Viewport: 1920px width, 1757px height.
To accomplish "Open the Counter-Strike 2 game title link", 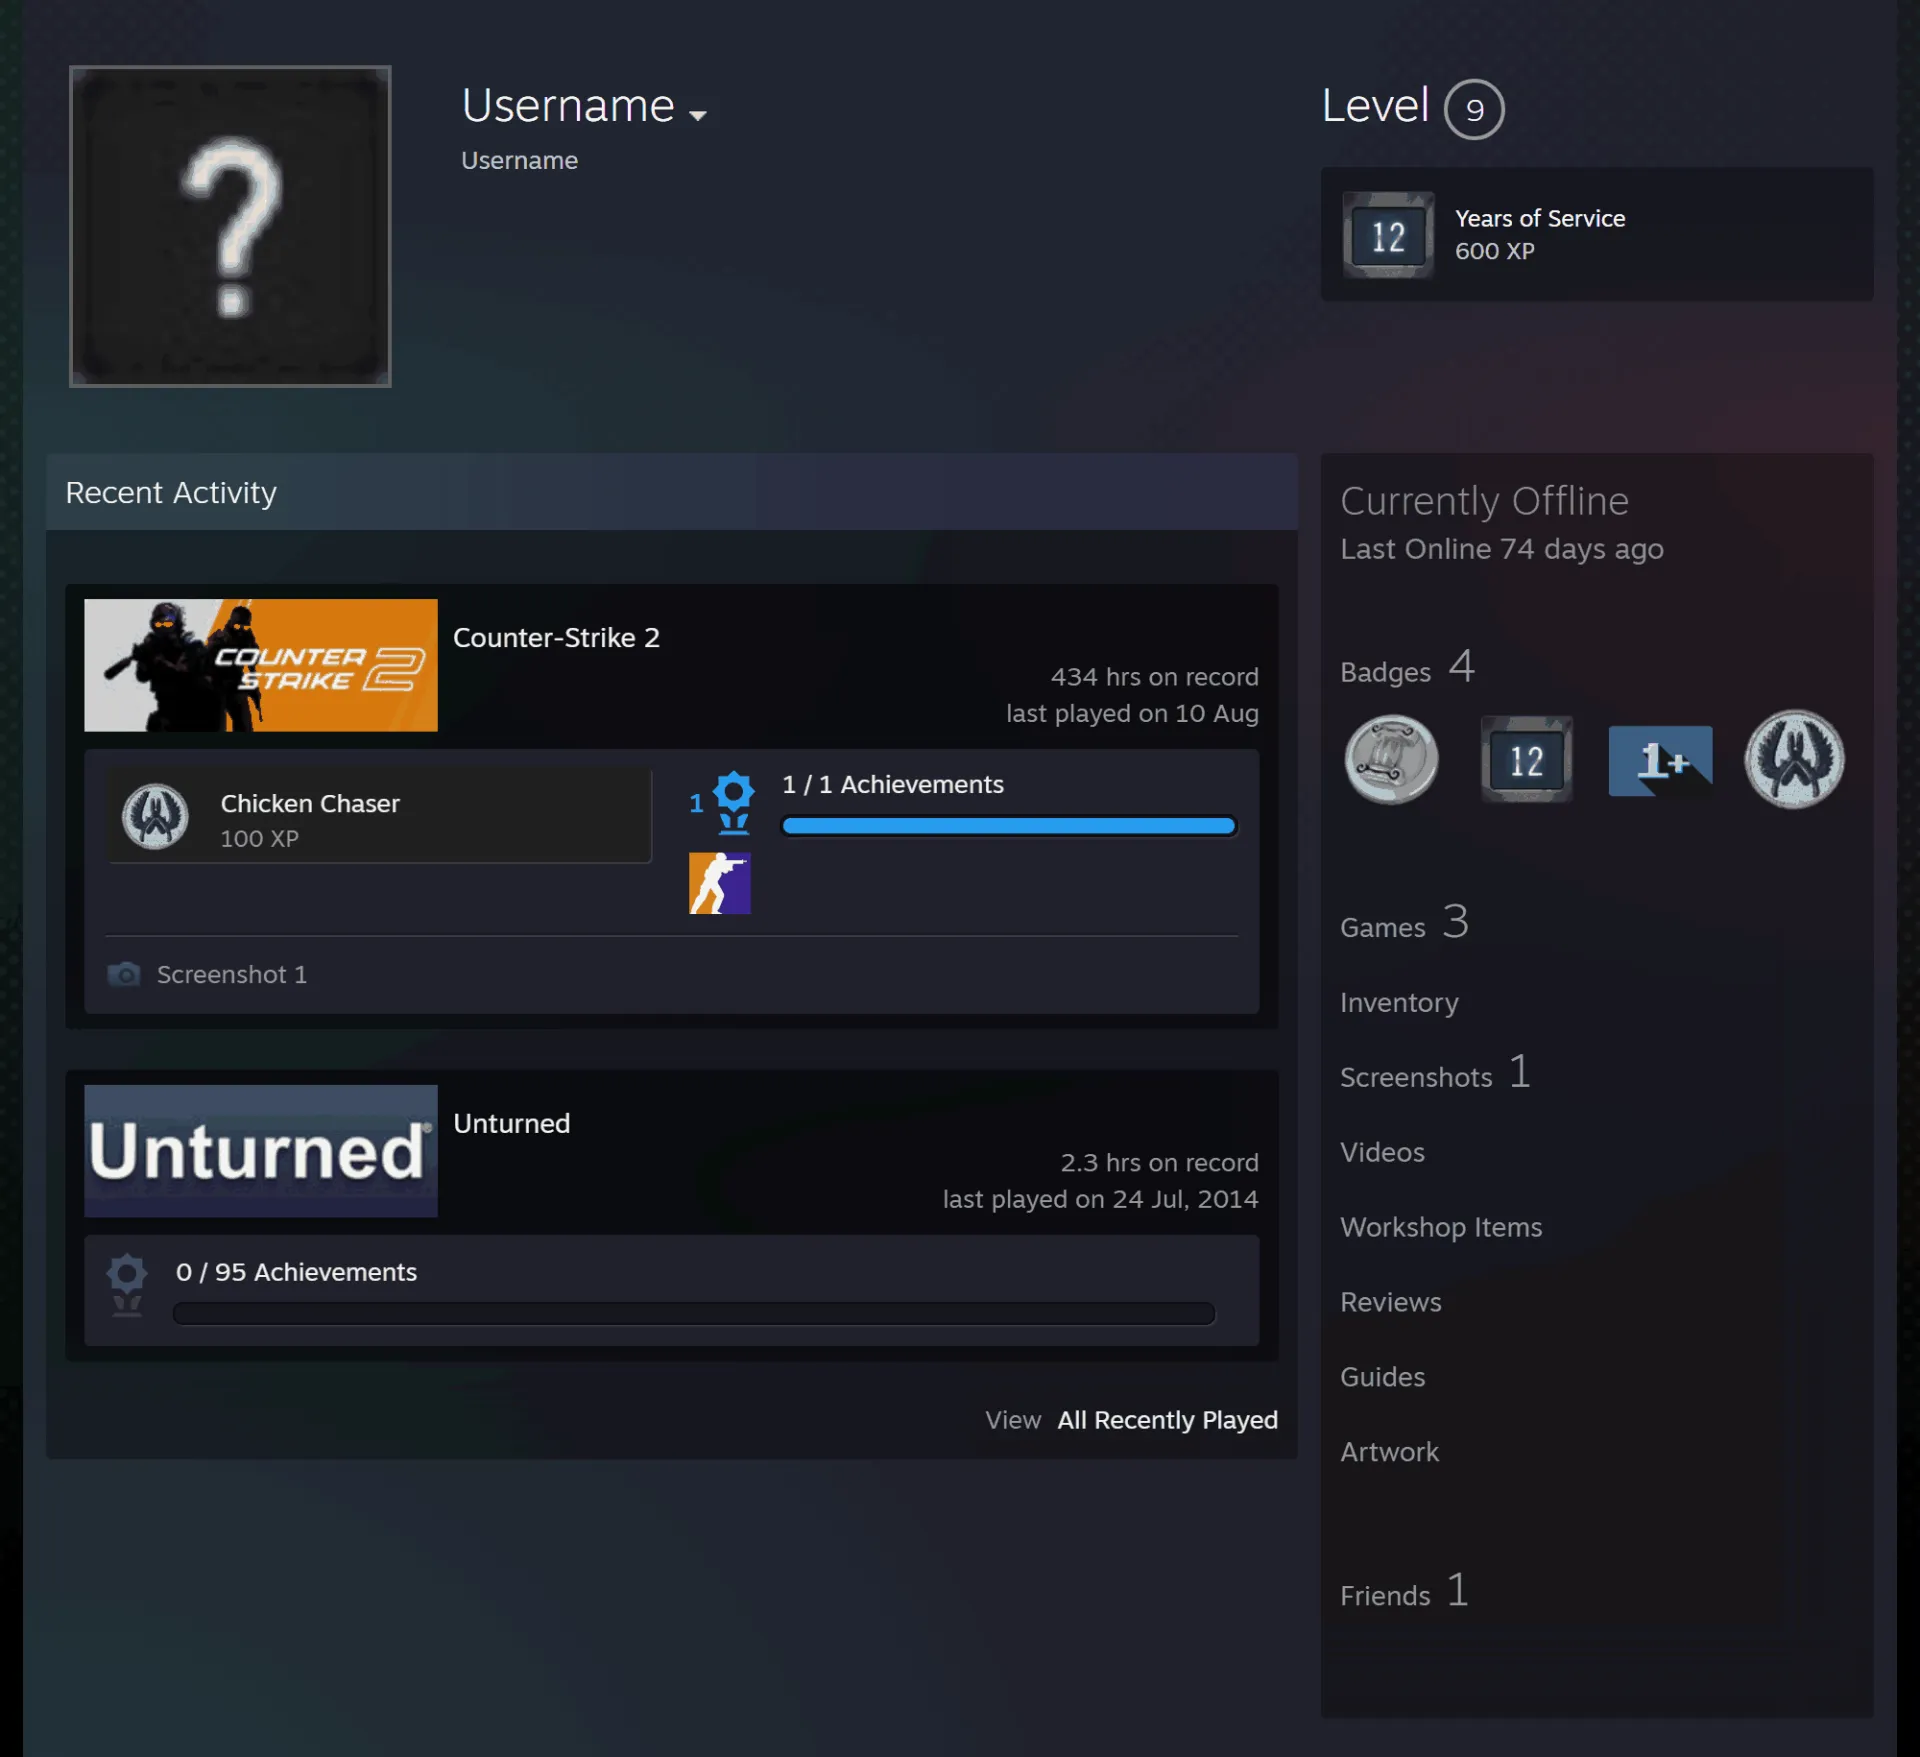I will click(556, 637).
